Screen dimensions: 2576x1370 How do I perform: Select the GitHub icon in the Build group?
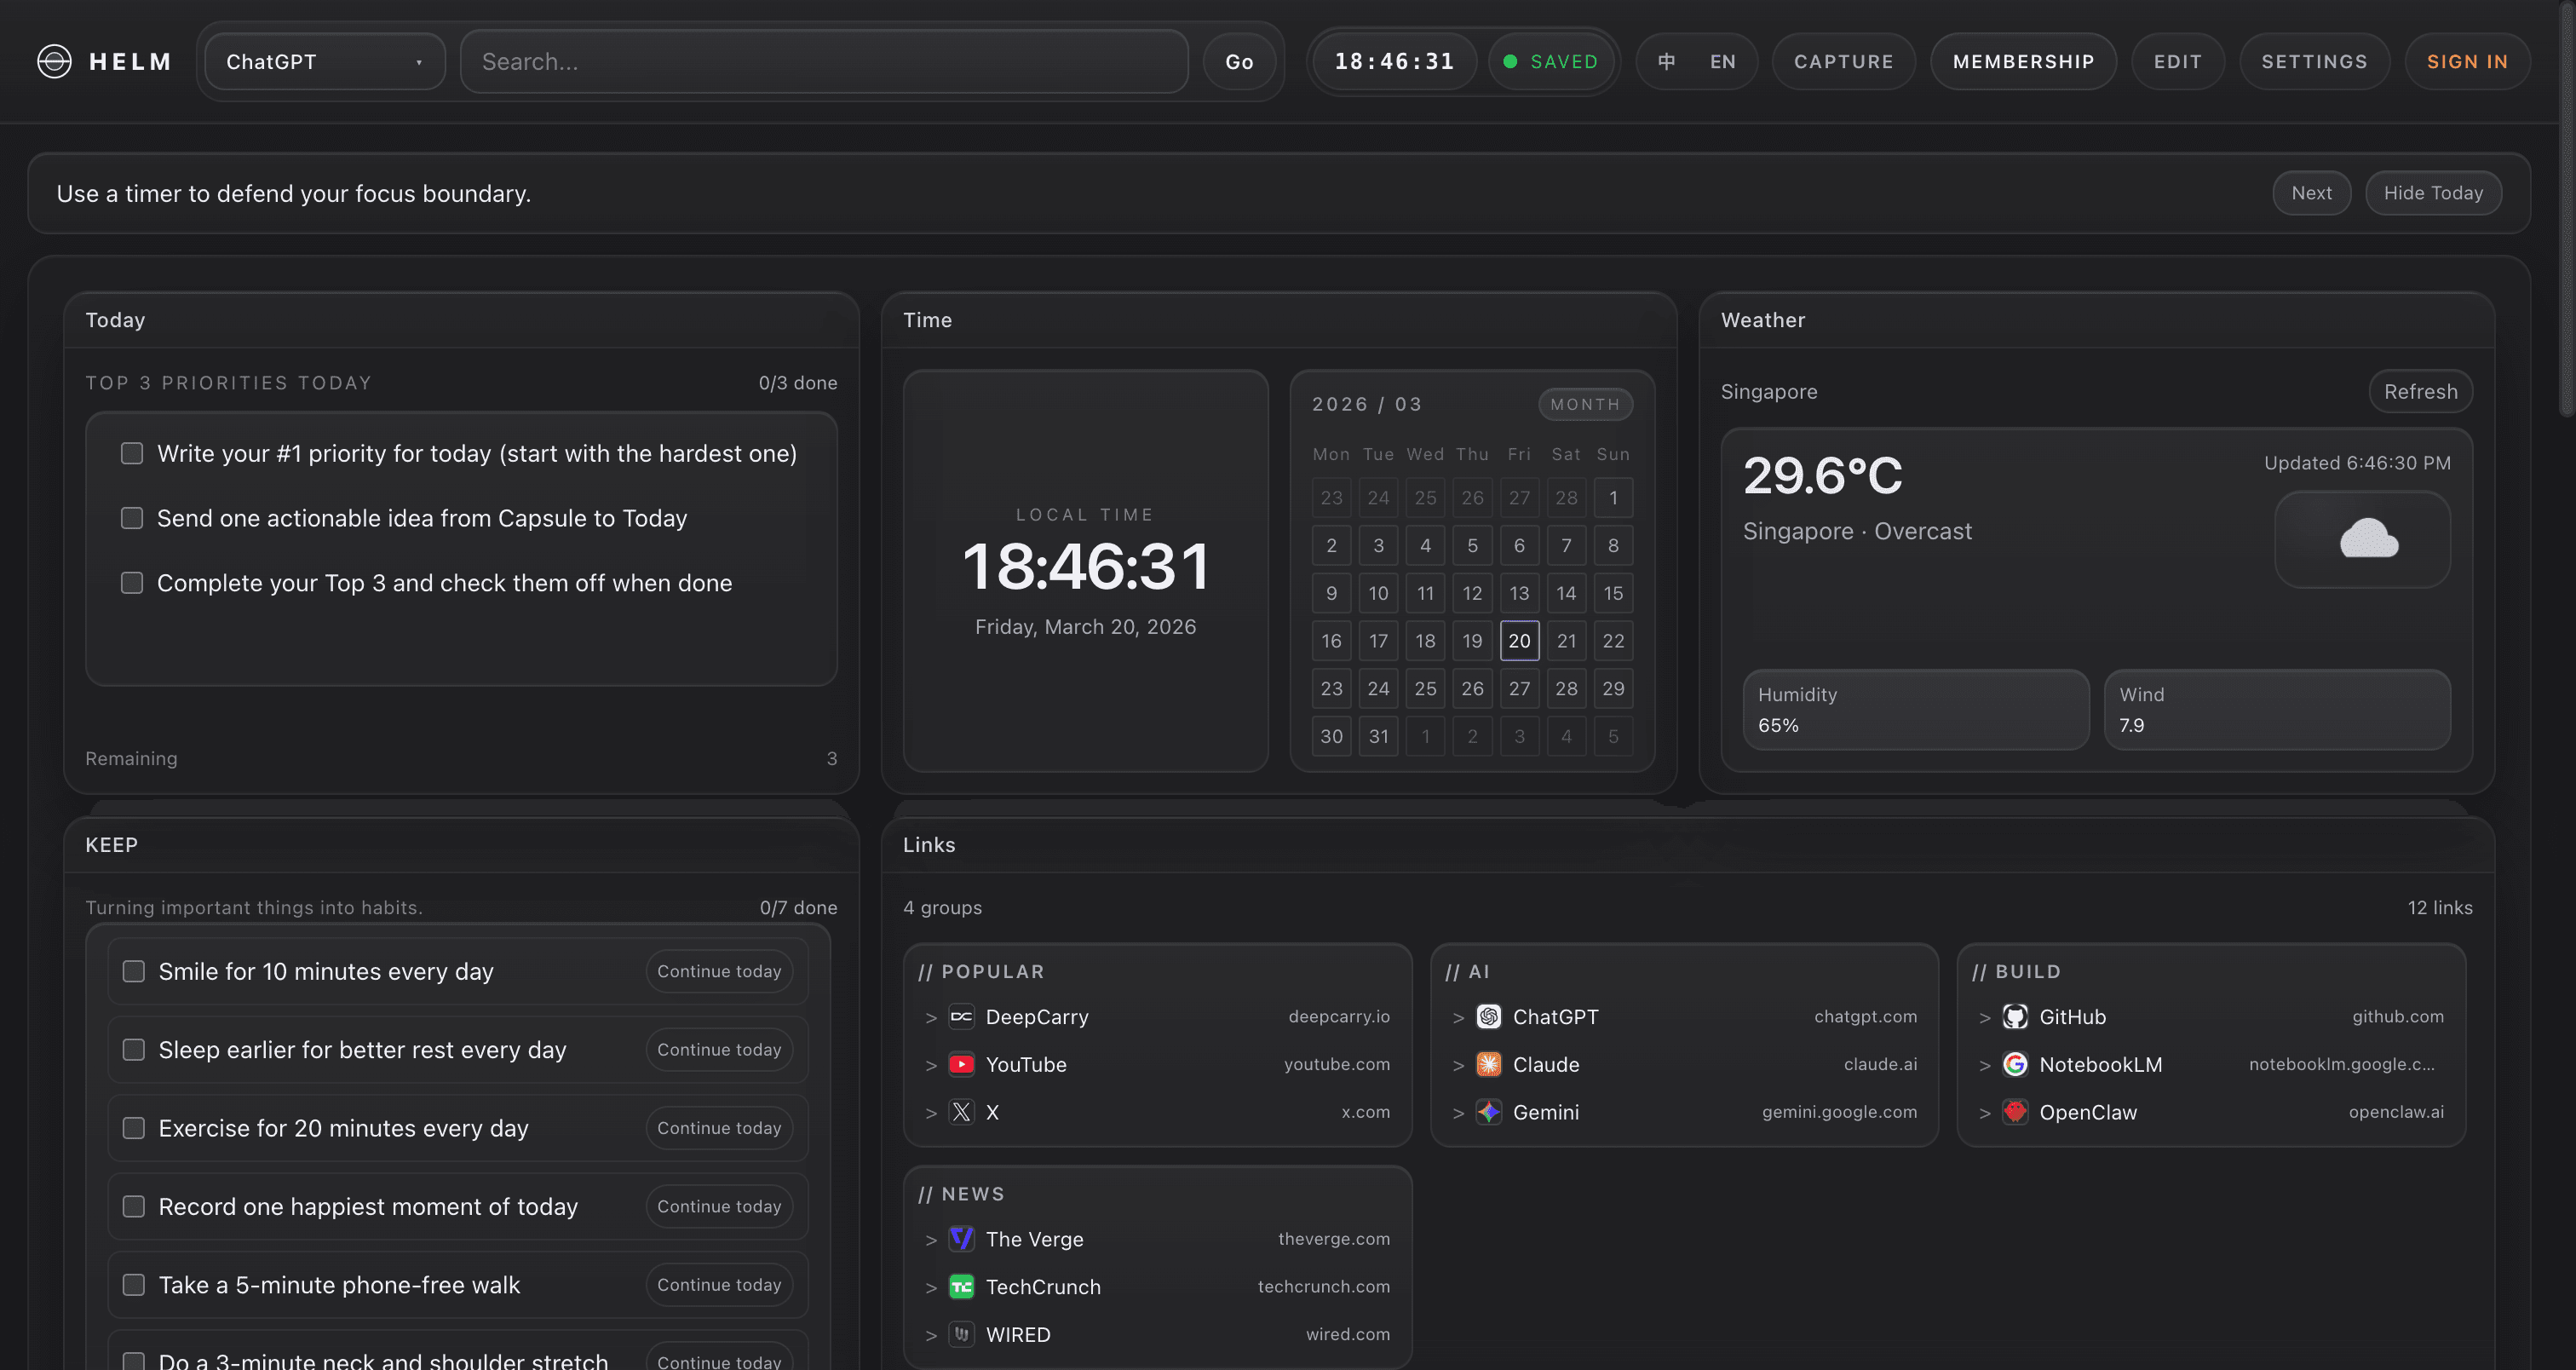click(2016, 1016)
